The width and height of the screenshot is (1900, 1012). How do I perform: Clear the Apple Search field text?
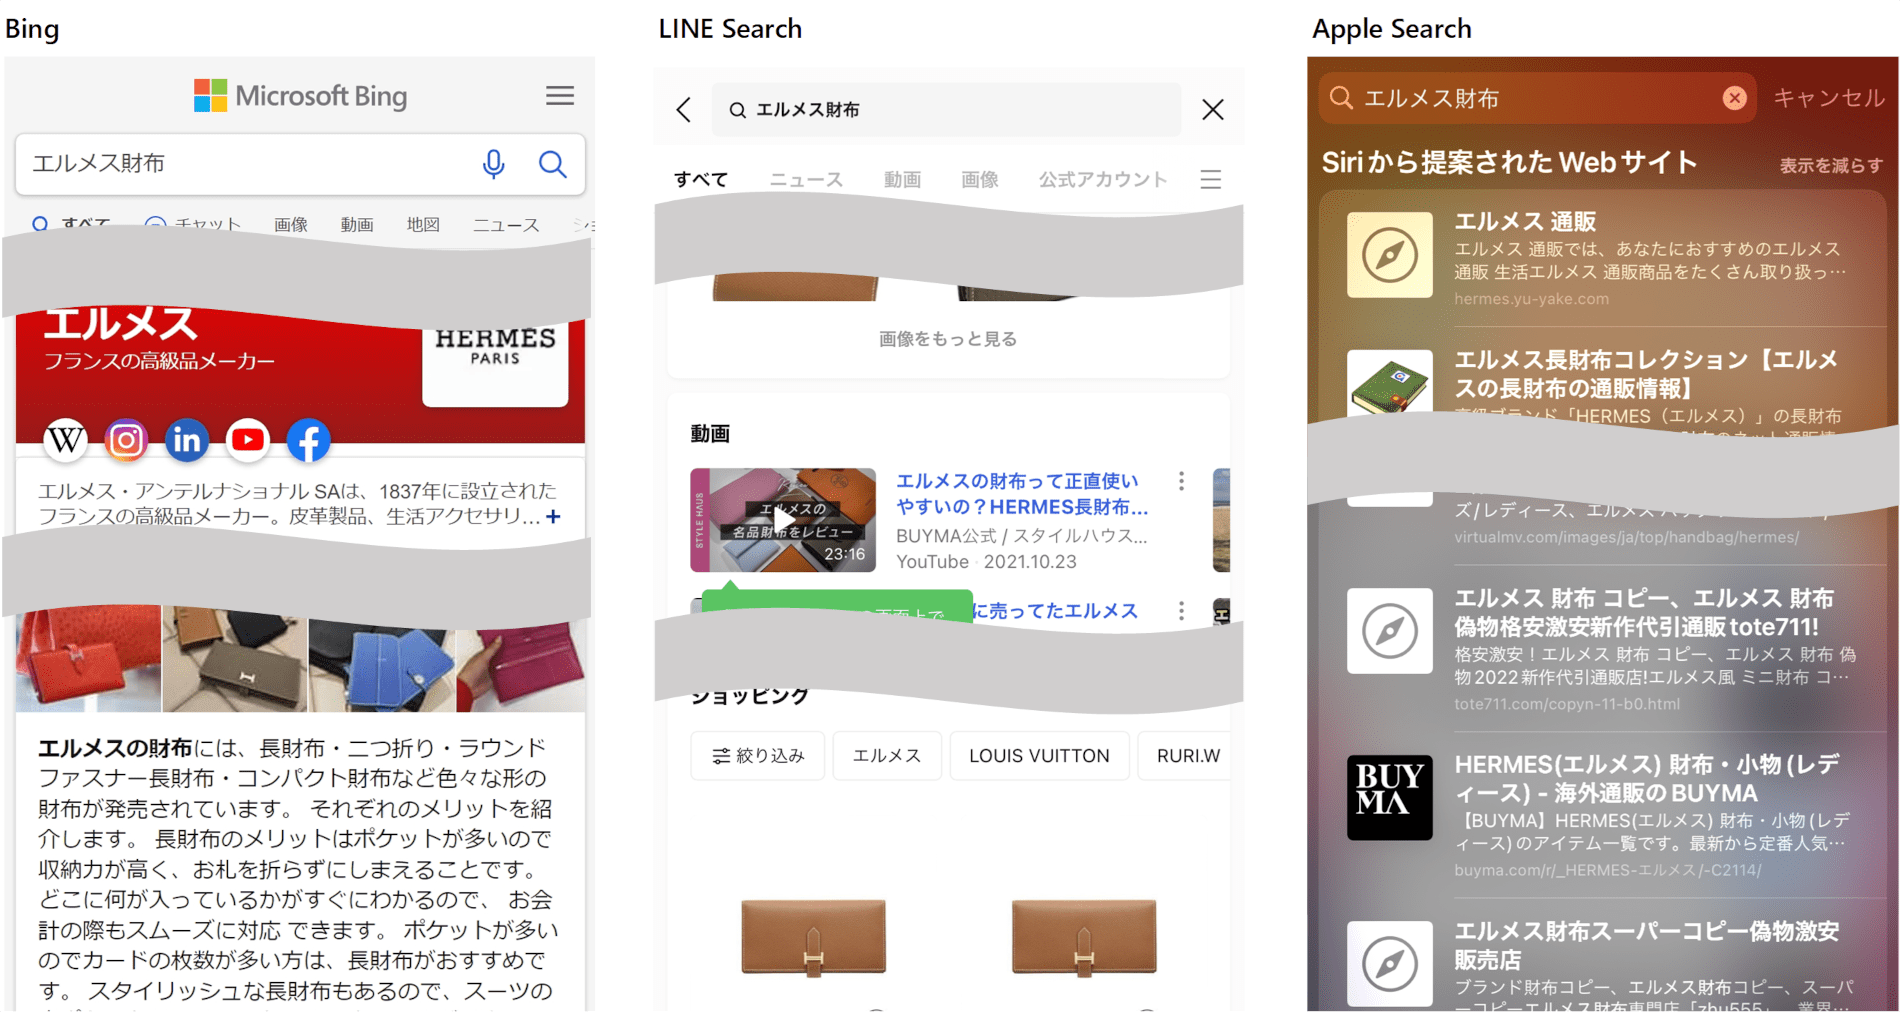1735,98
